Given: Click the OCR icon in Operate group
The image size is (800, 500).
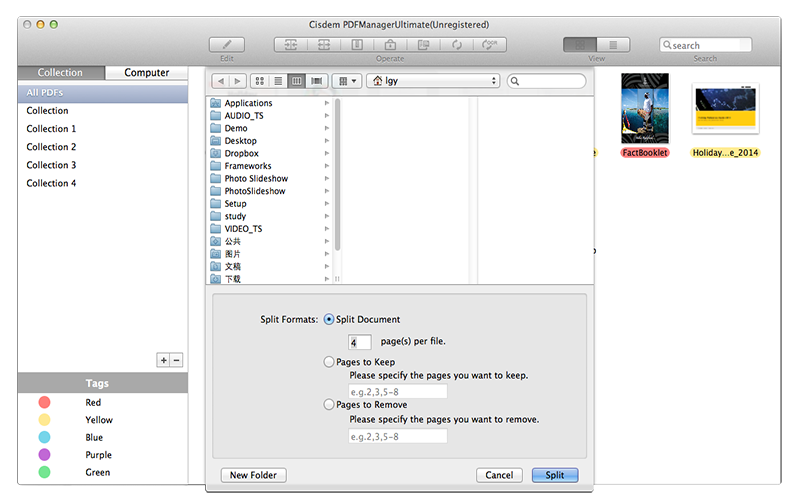Looking at the screenshot, I should click(490, 45).
